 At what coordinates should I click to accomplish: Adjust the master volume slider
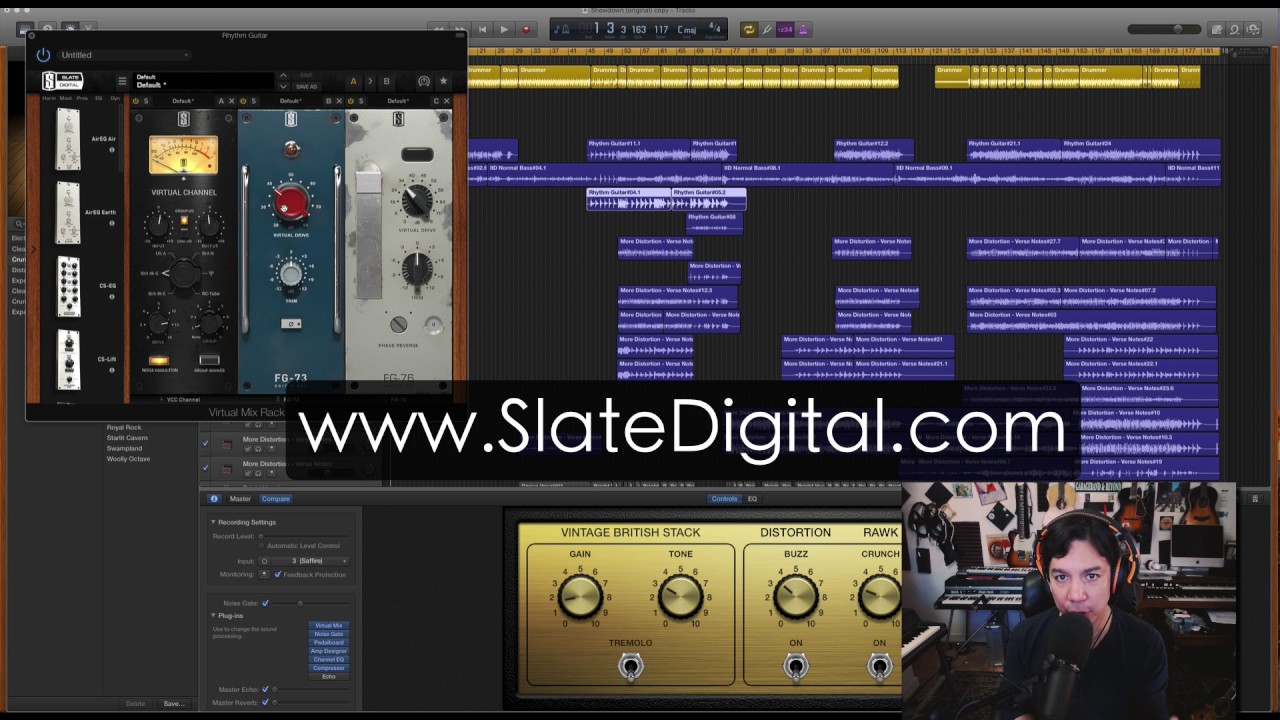click(x=1163, y=30)
